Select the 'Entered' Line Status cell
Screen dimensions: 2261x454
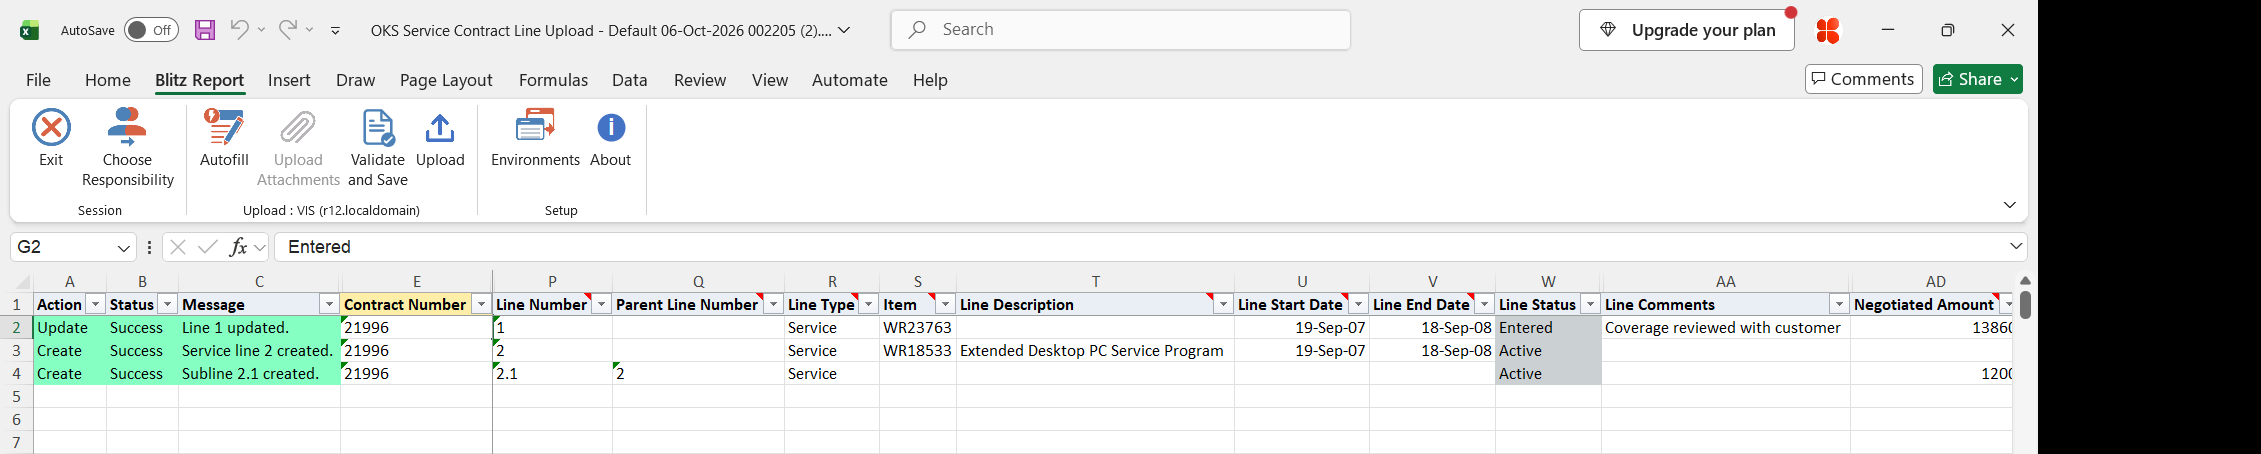tap(1548, 328)
